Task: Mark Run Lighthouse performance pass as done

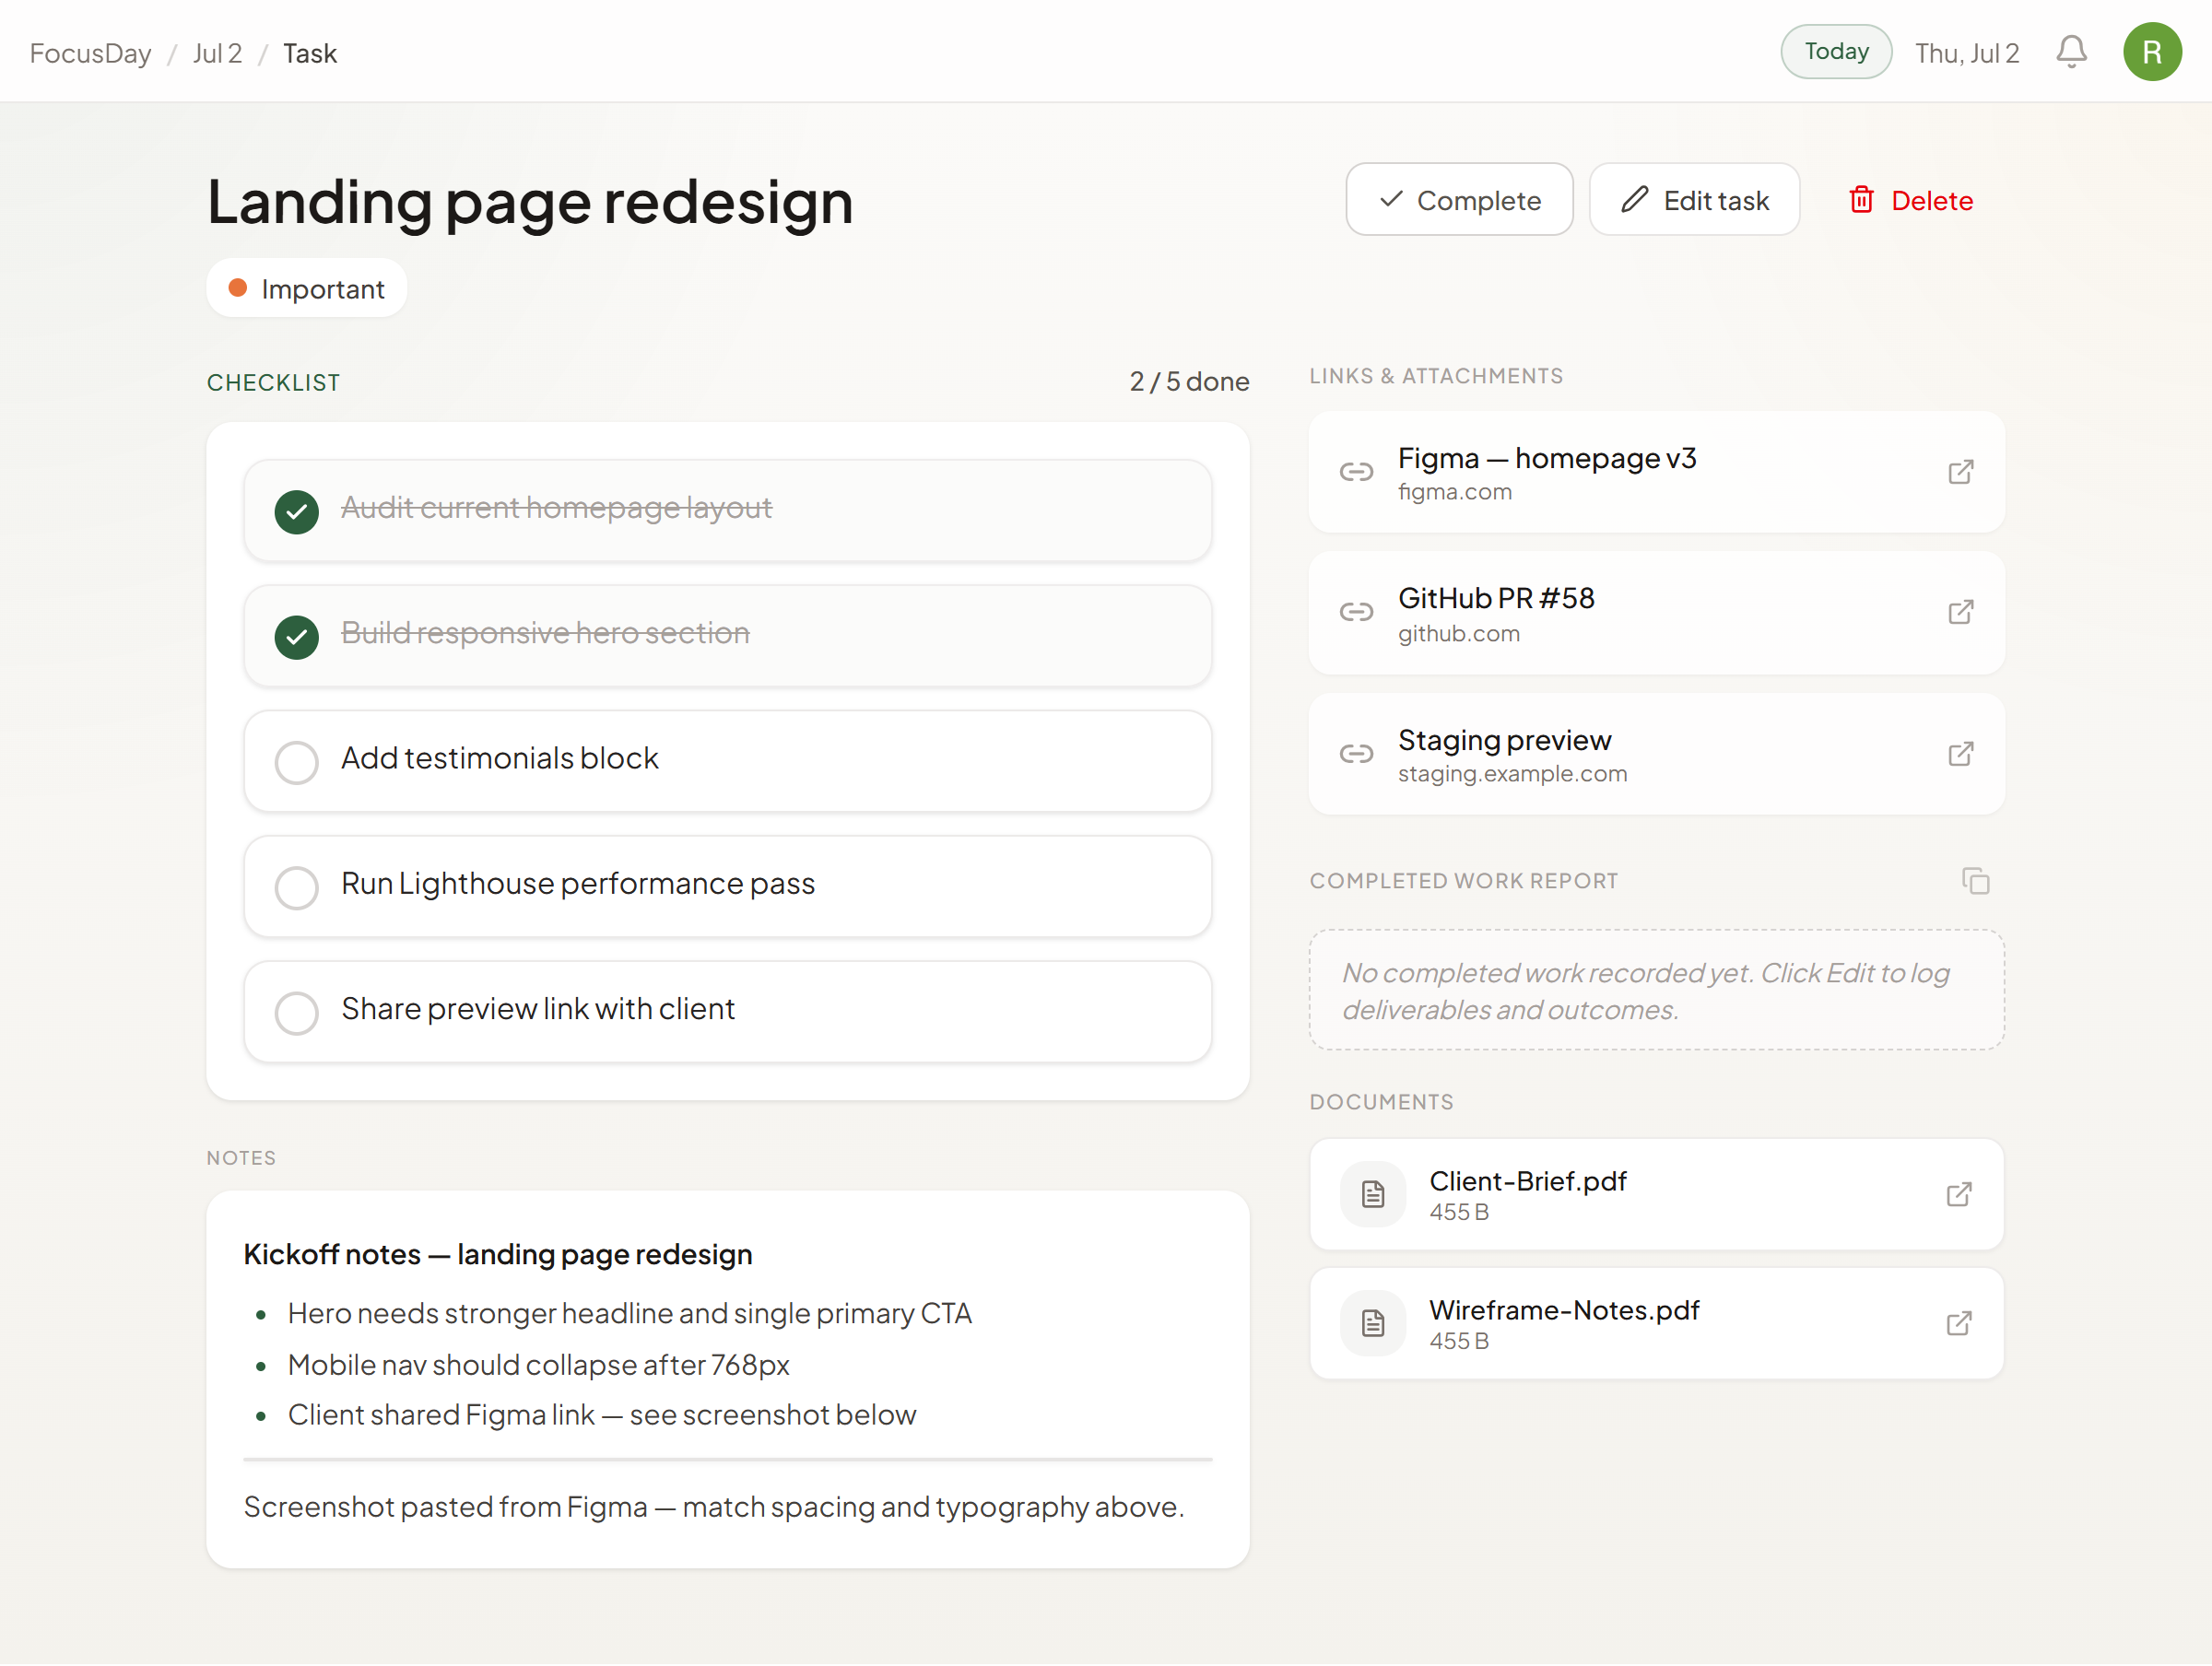Action: pyautogui.click(x=297, y=887)
